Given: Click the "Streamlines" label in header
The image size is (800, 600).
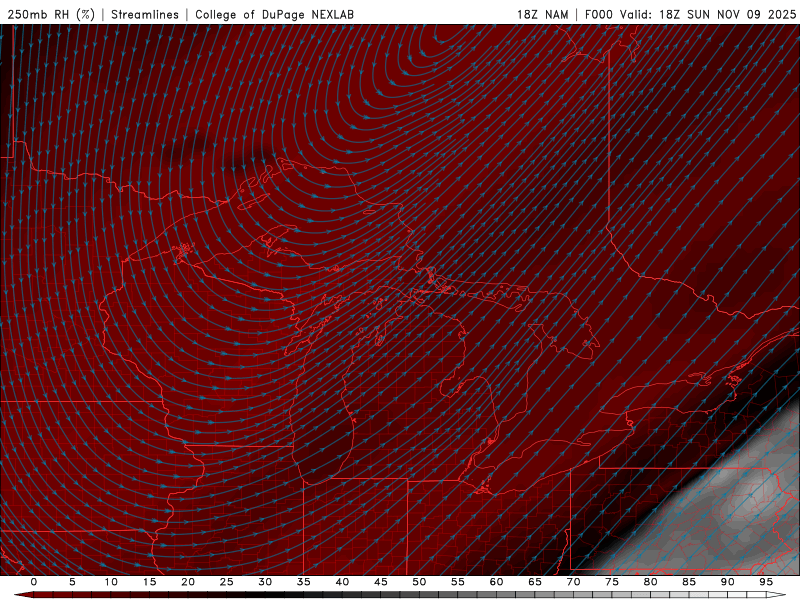Looking at the screenshot, I should coord(145,14).
